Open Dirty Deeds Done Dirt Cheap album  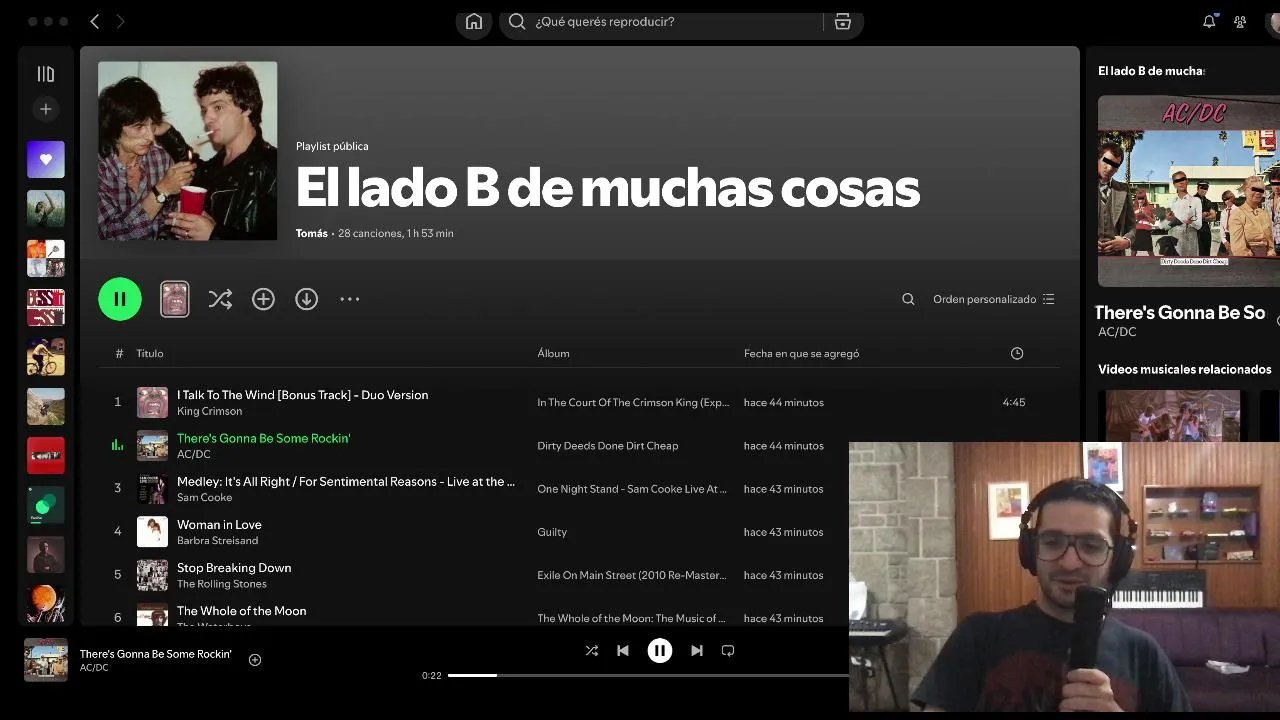coord(607,445)
